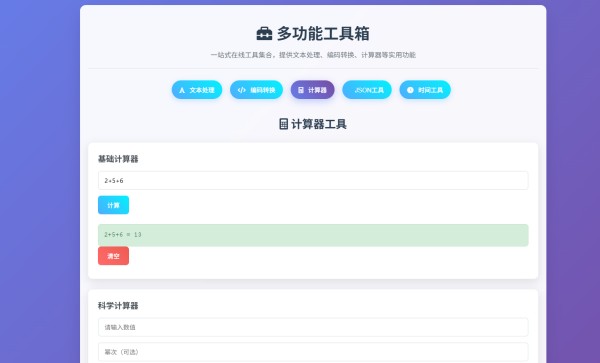Click the 计算器工具 heading text
The height and width of the screenshot is (363, 600).
pyautogui.click(x=319, y=124)
